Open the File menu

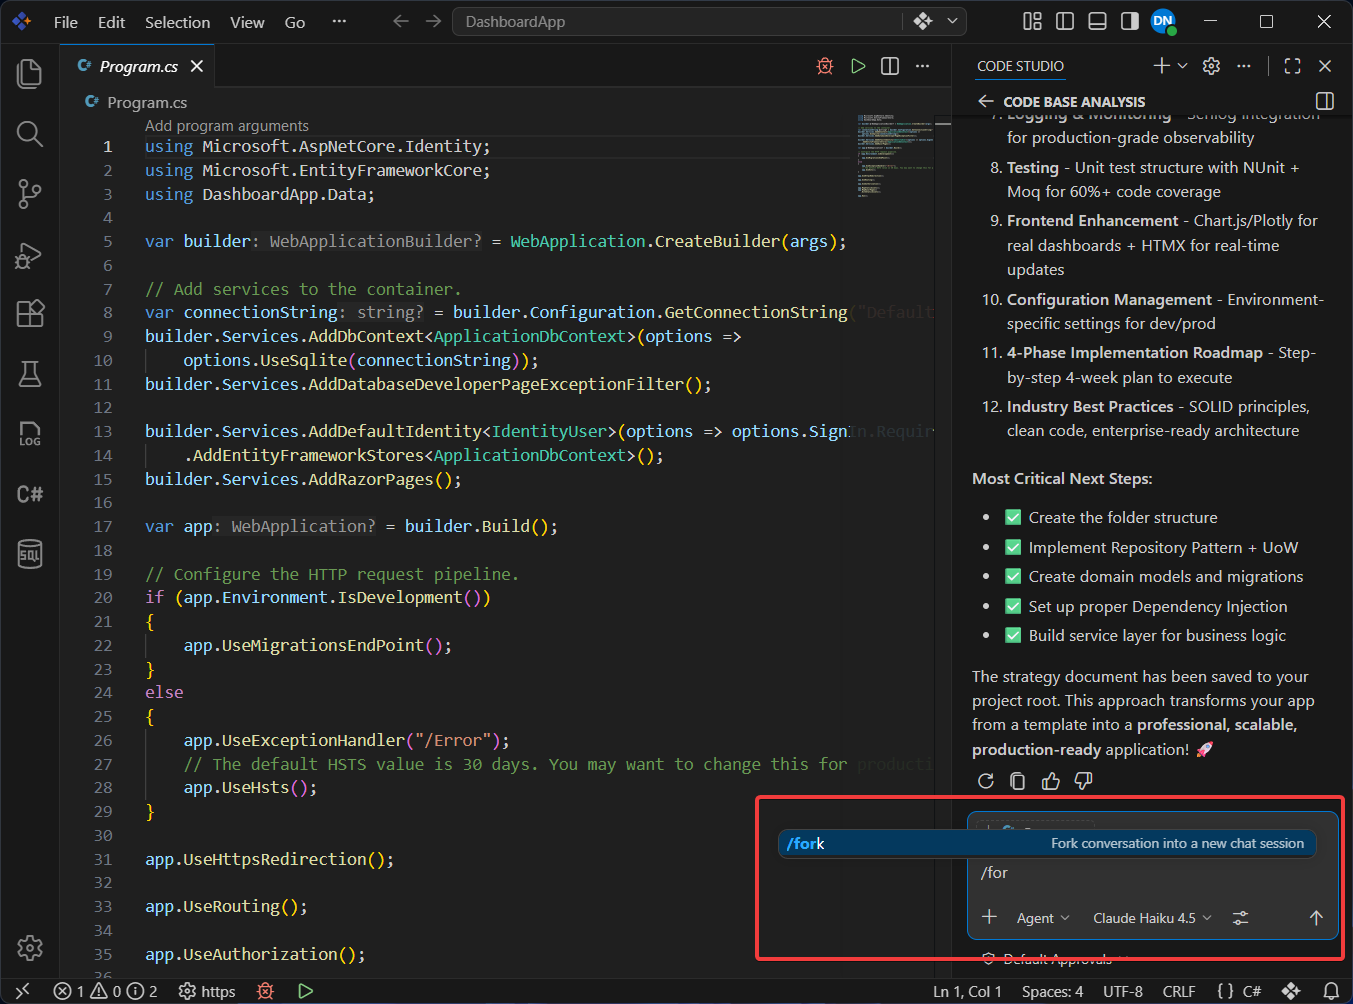point(66,22)
